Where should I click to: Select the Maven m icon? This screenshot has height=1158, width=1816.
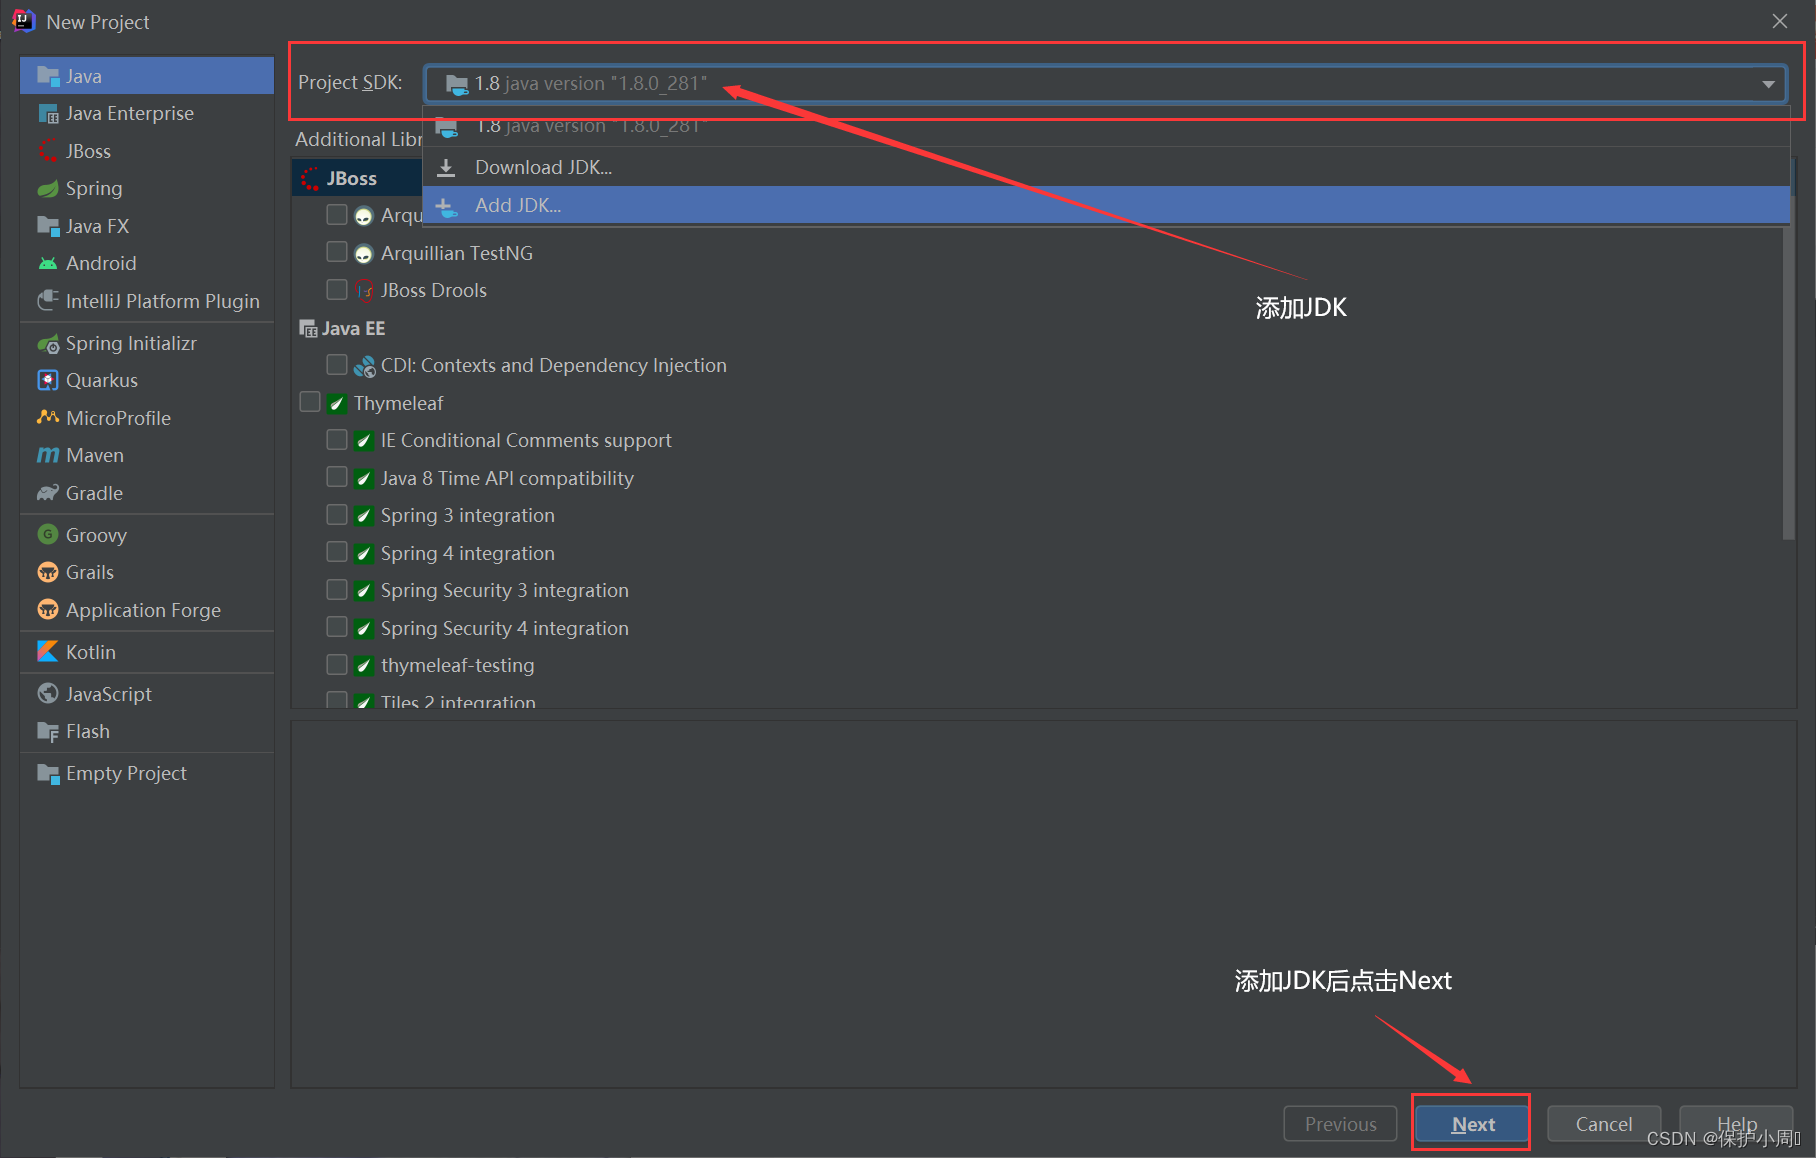[x=48, y=455]
